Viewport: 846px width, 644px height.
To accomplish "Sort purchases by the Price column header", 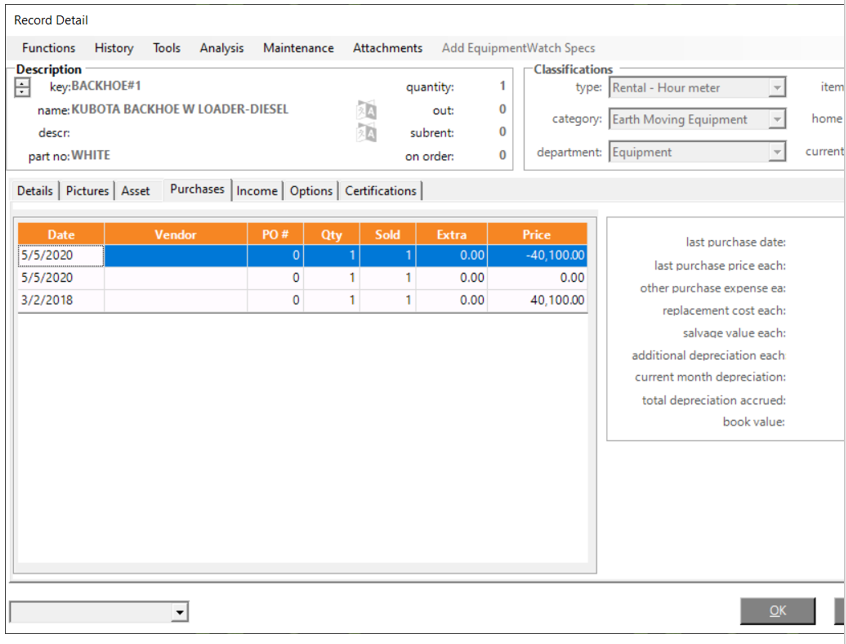I will click(537, 234).
